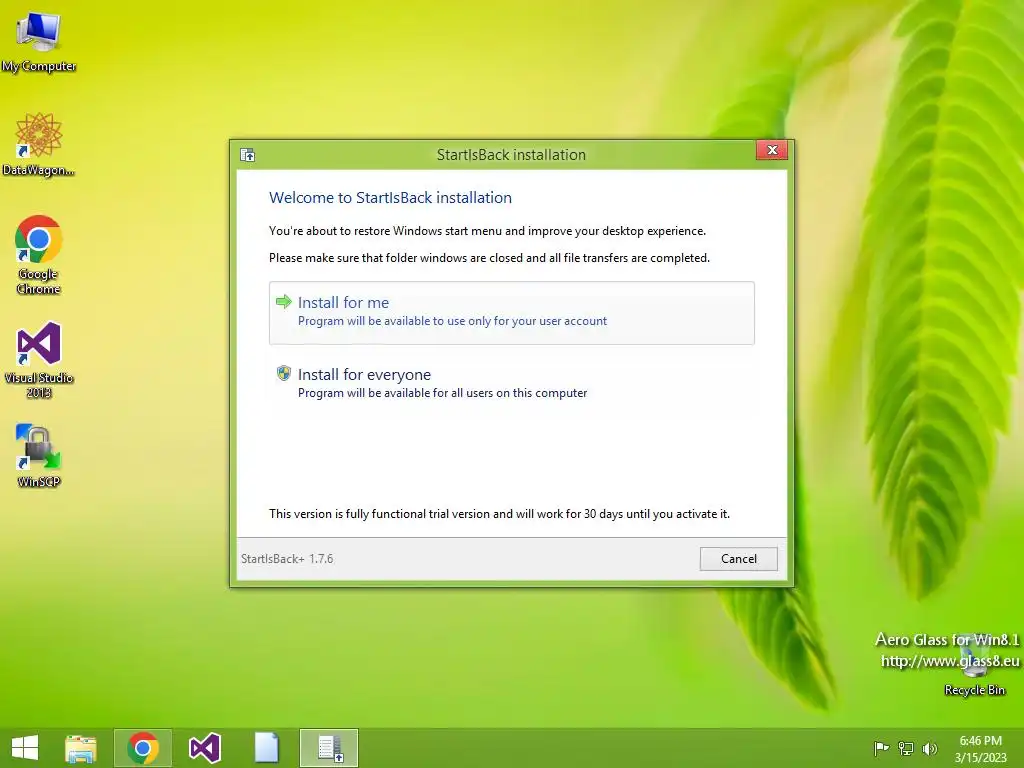Choose Install for me option
The height and width of the screenshot is (768, 1024).
pos(511,313)
